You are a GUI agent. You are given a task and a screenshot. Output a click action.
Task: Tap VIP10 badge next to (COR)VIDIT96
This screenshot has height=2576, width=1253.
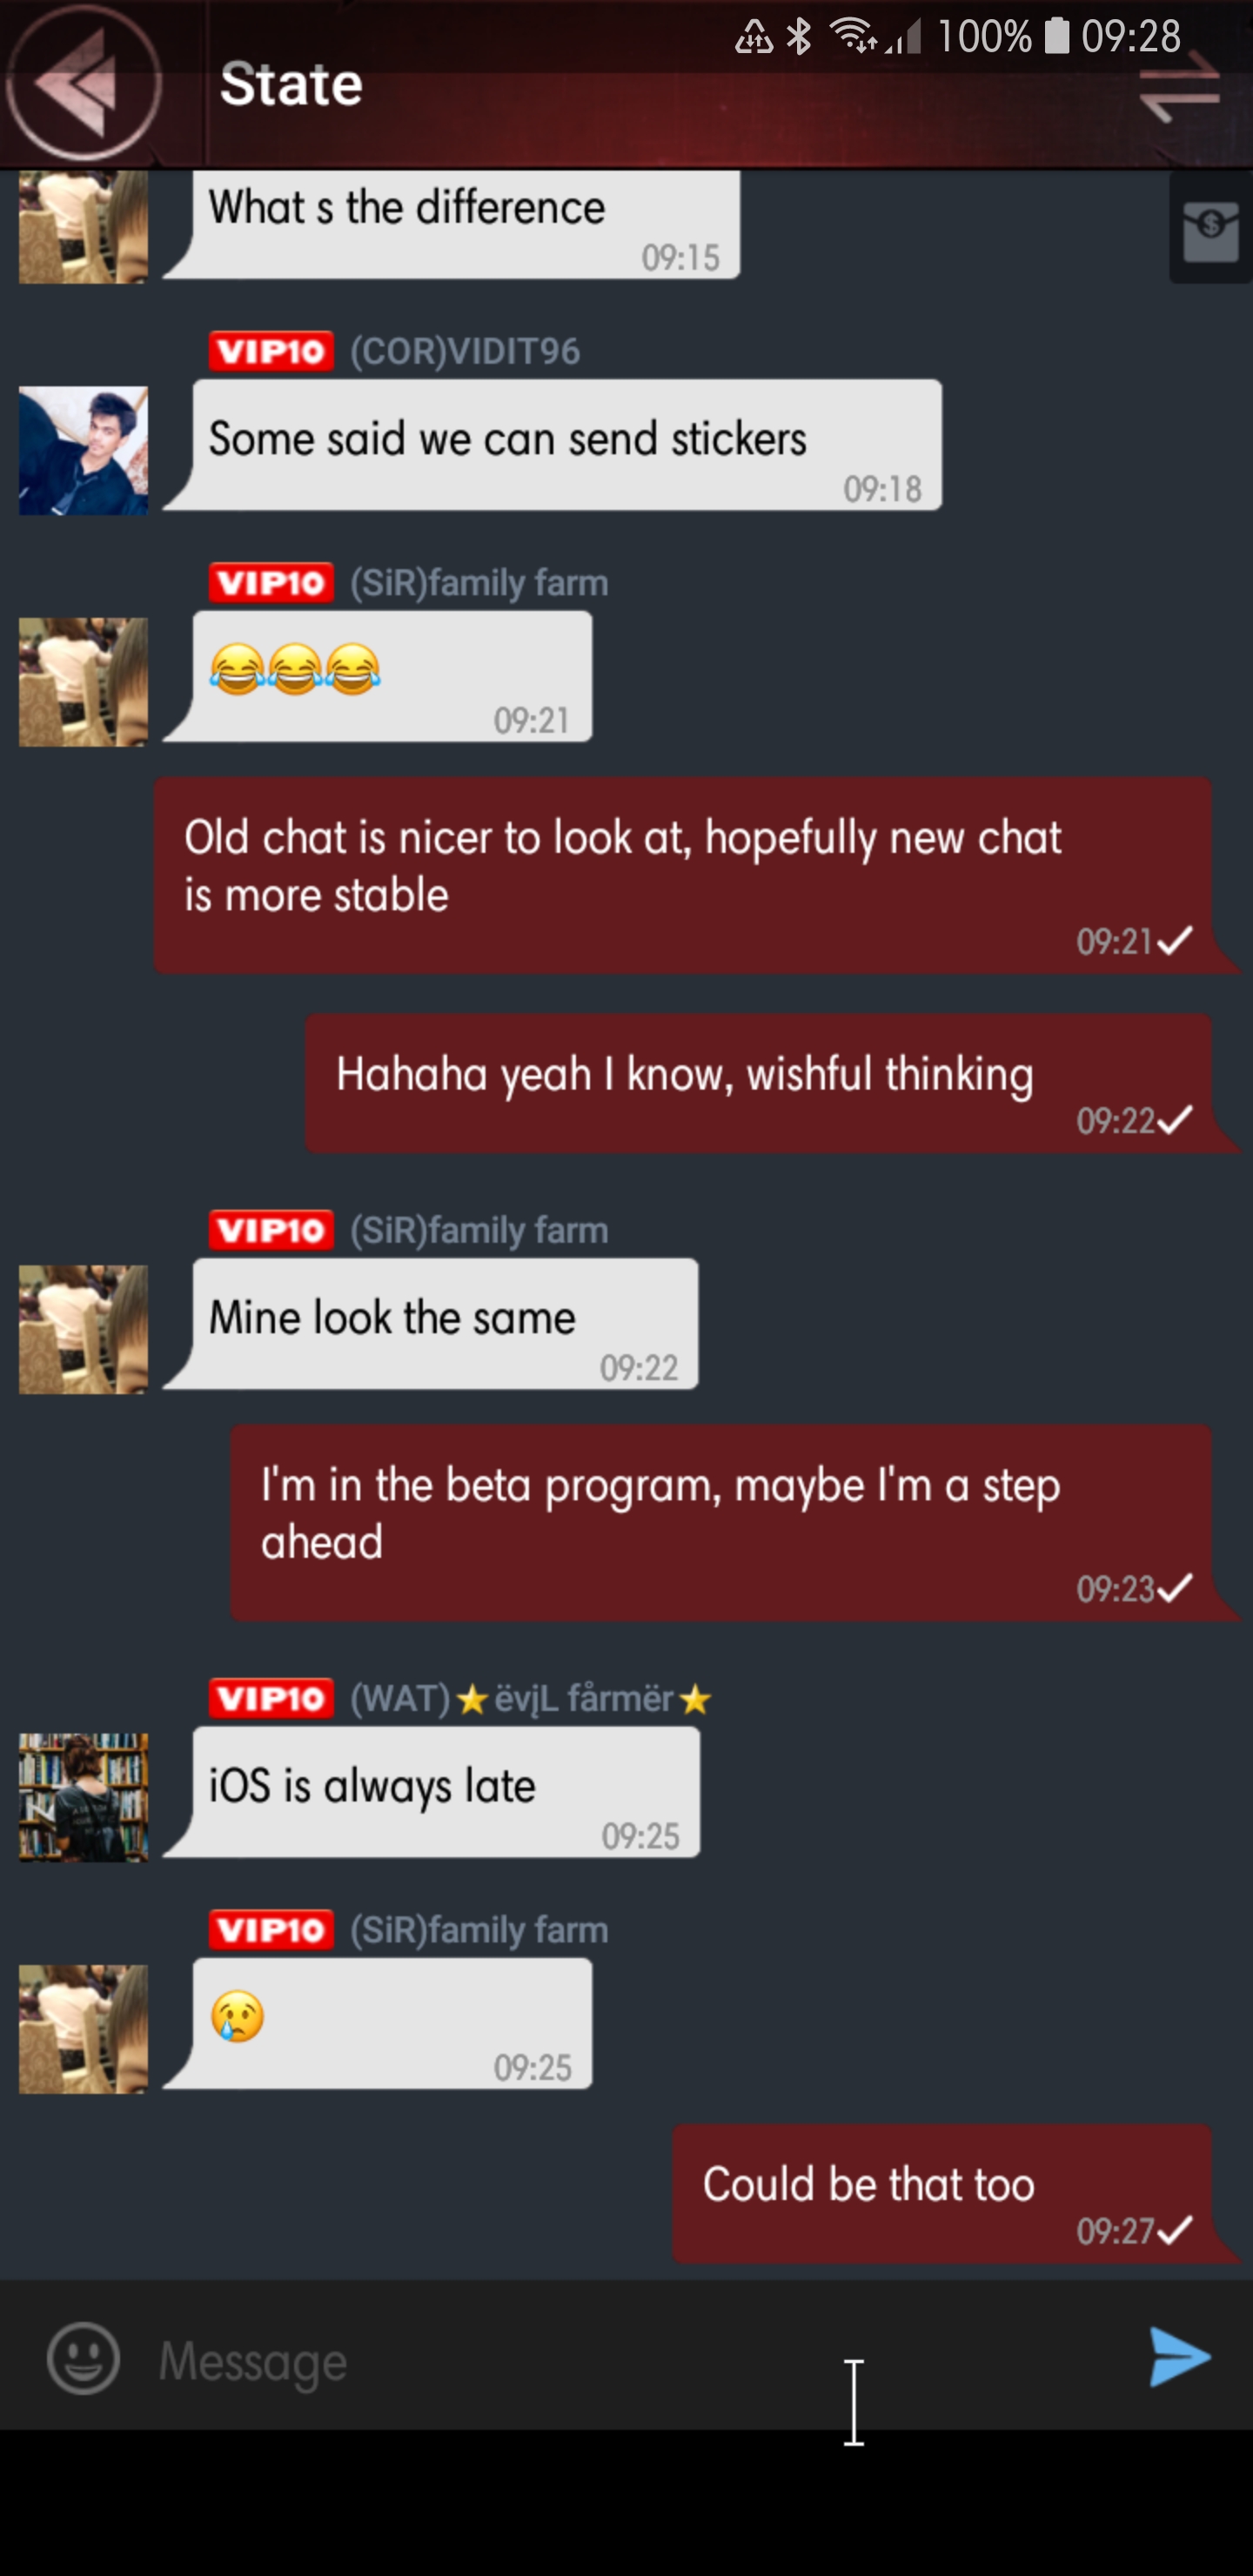[x=270, y=351]
